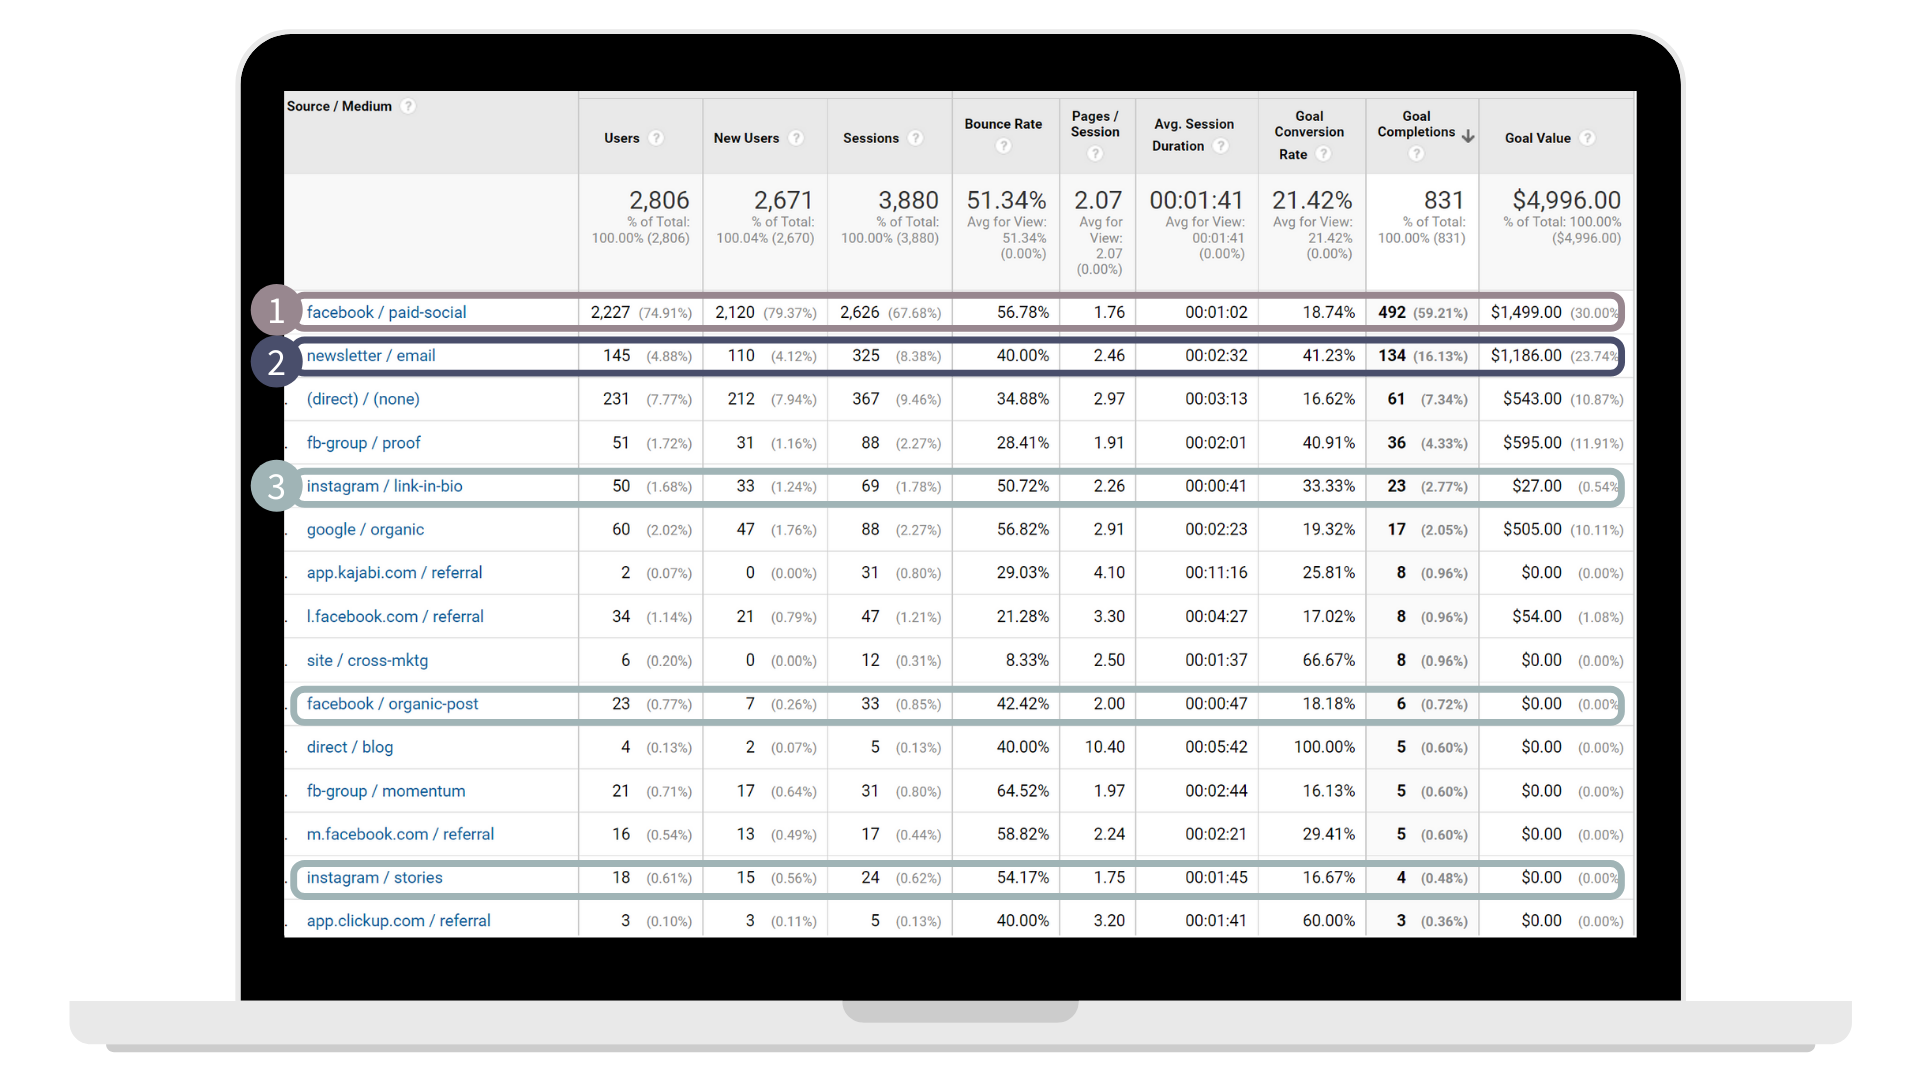Click Goal Conversion Rate help icon

tap(1324, 154)
